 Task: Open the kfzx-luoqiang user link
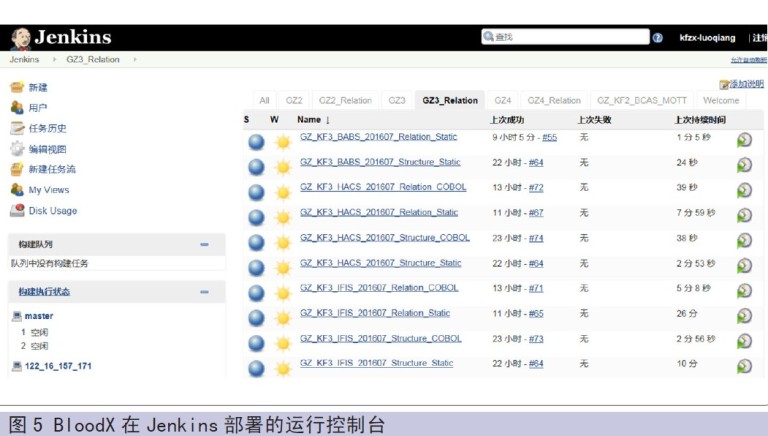coord(707,38)
